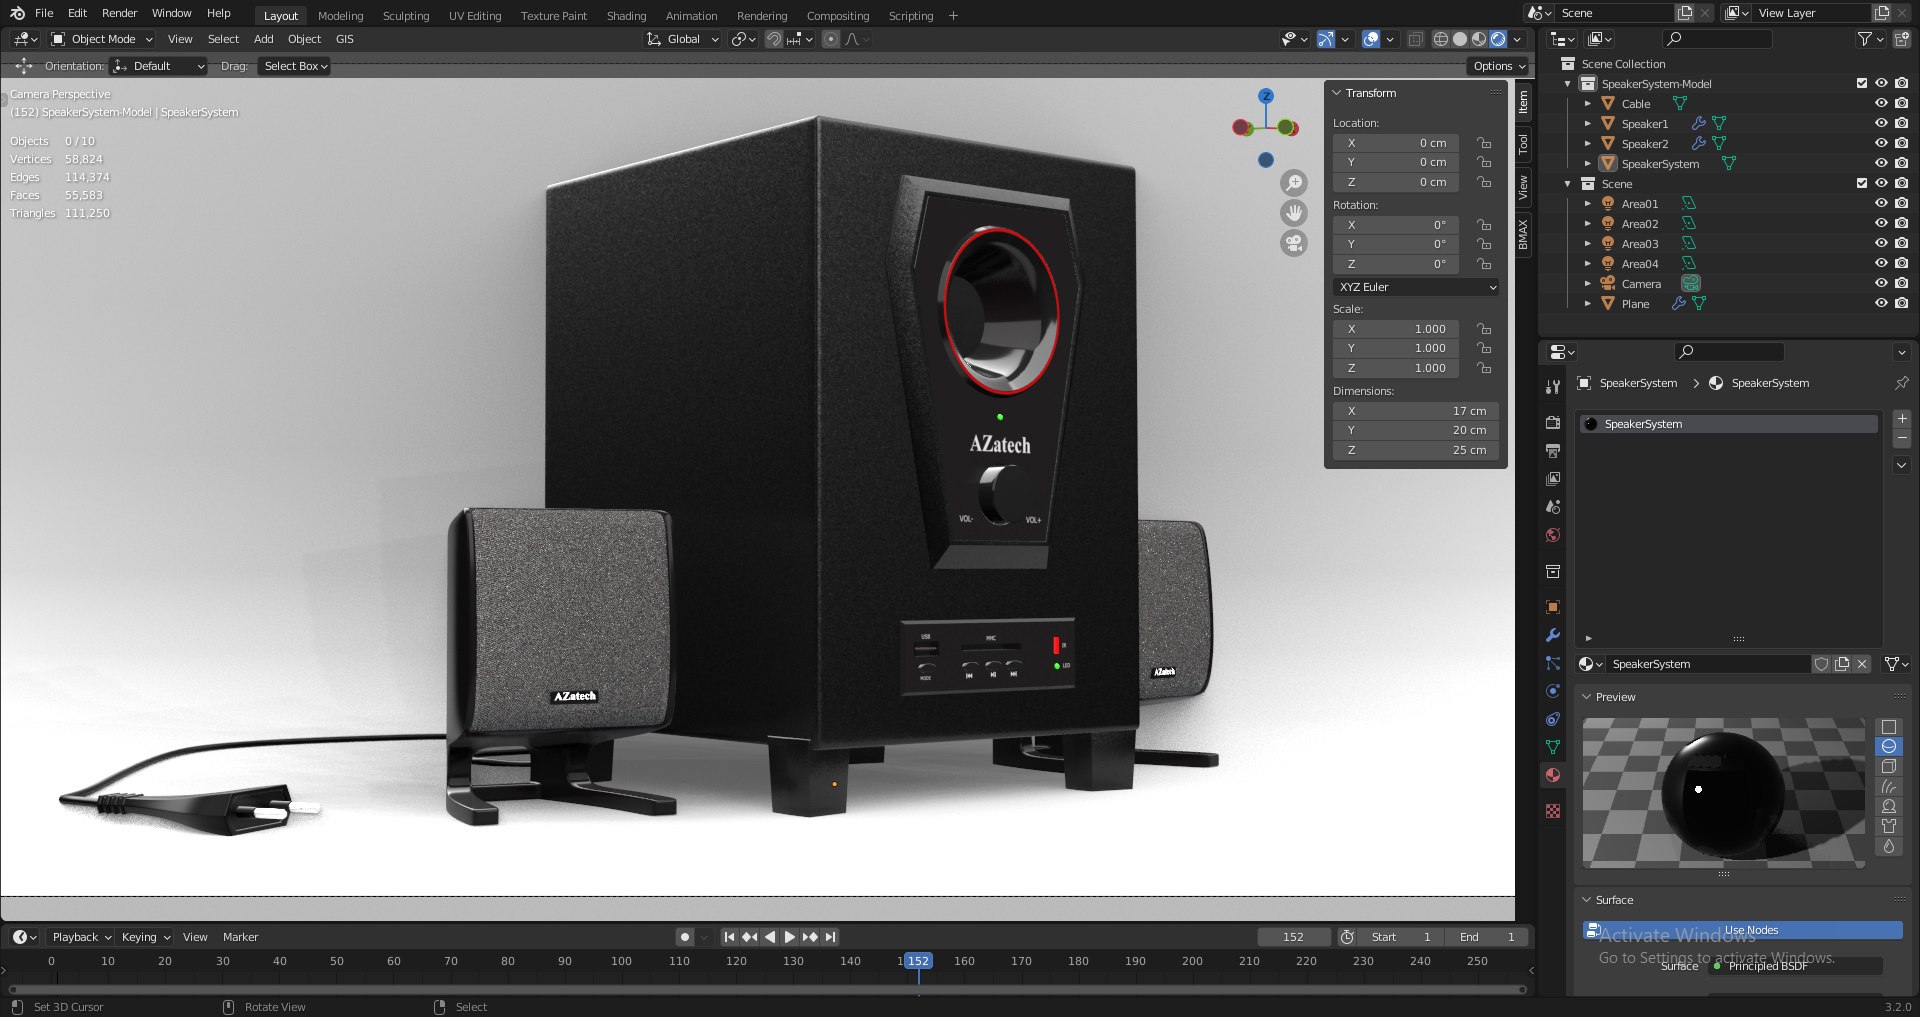Lock the Location X value
This screenshot has height=1017, width=1920.
point(1484,143)
